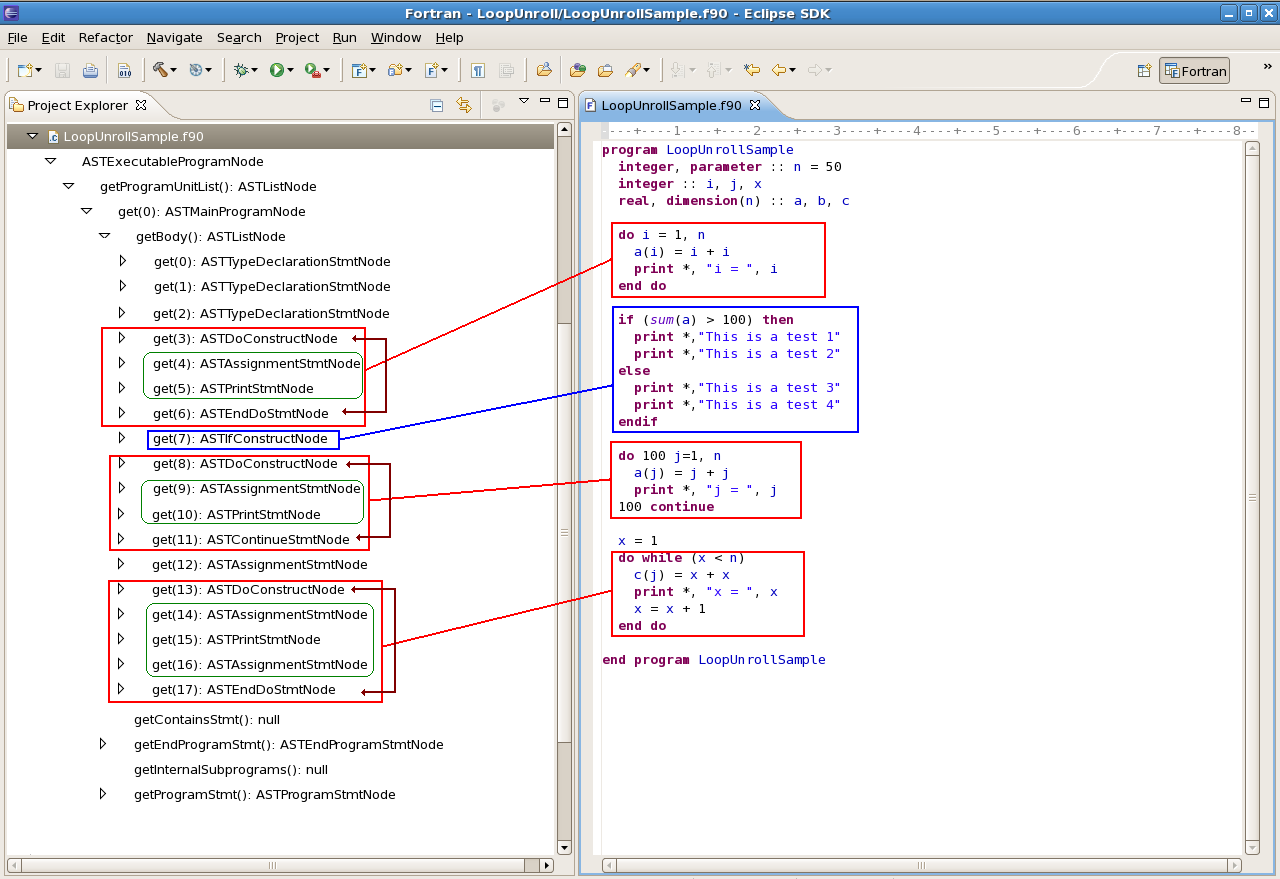Open the Search flashlight dropdown arrow
This screenshot has width=1280, height=879.
(x=646, y=70)
